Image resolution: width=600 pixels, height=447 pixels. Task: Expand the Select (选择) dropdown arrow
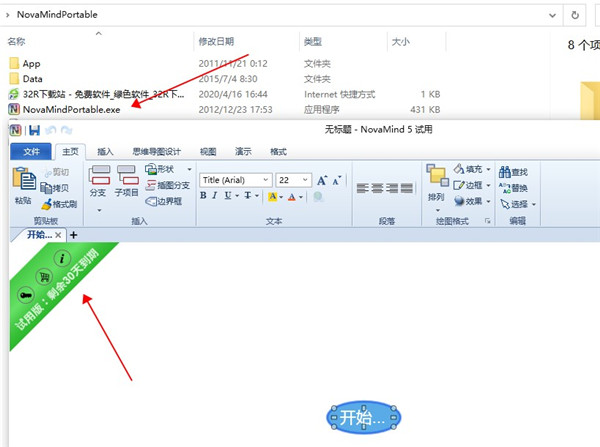534,204
